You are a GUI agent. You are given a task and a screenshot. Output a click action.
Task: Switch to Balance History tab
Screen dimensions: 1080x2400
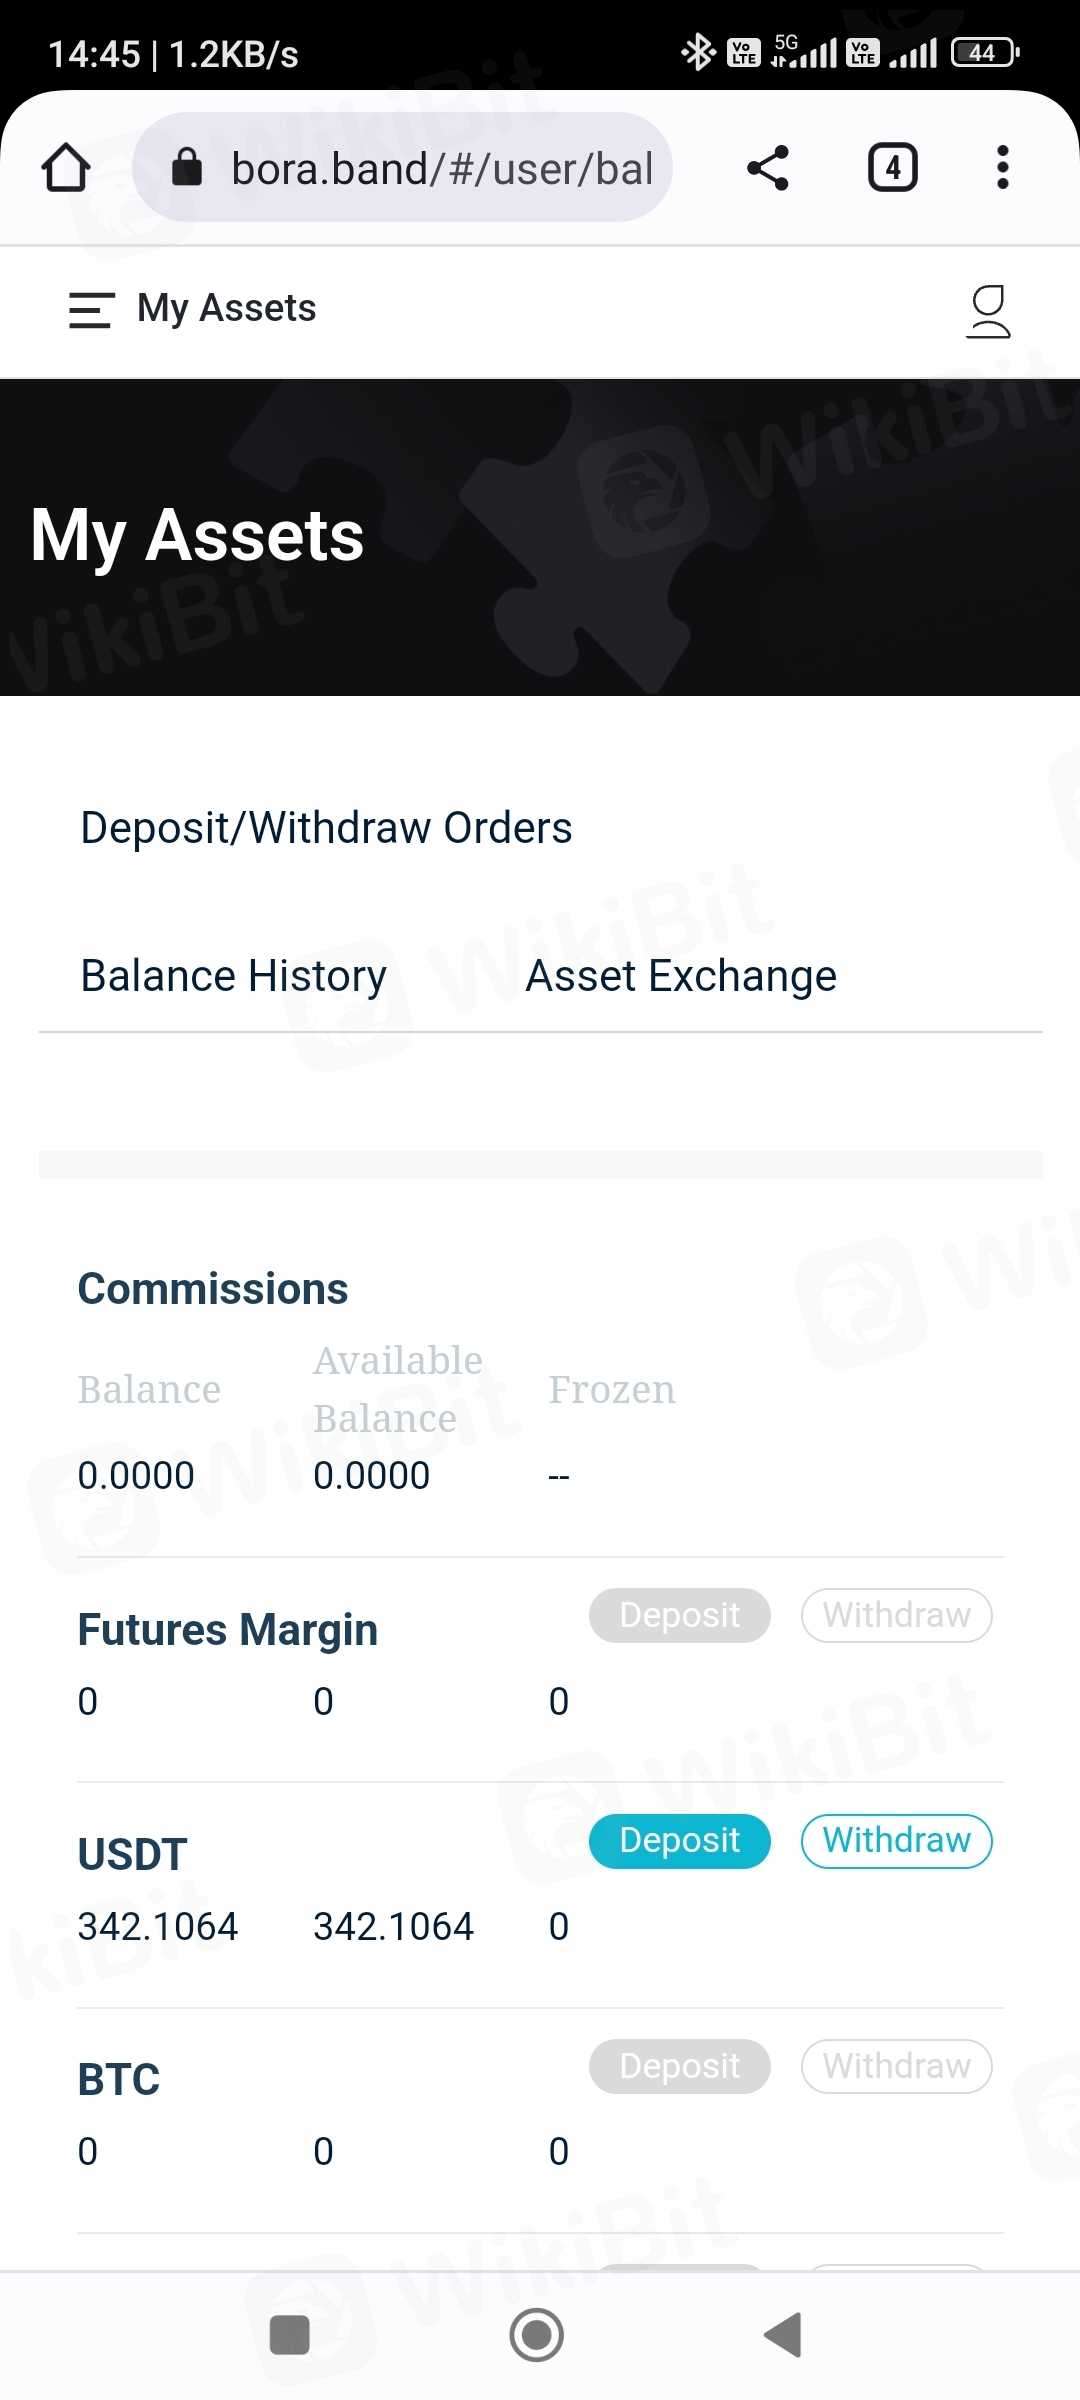click(x=233, y=976)
